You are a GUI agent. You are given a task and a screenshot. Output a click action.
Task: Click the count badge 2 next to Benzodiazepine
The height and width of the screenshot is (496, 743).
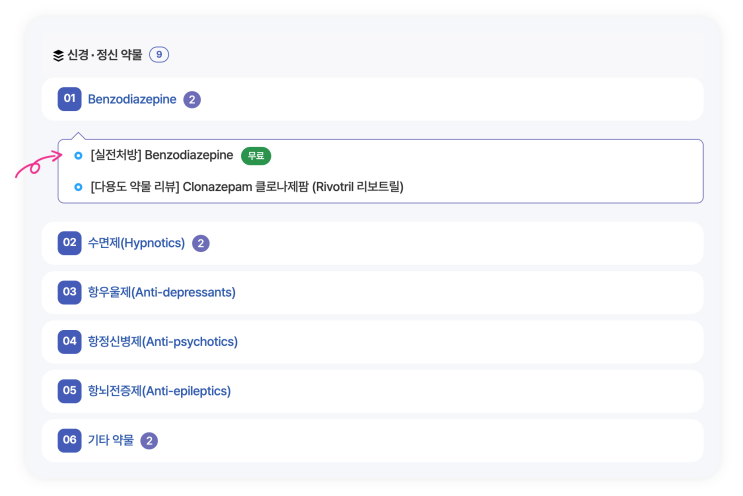[x=192, y=99]
